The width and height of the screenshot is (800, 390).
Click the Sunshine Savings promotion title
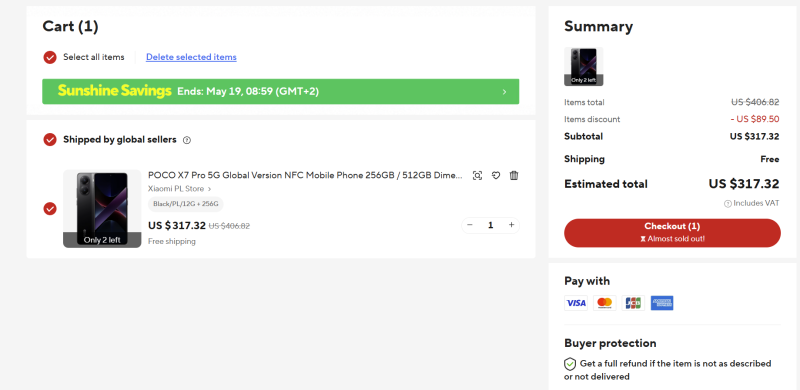114,91
